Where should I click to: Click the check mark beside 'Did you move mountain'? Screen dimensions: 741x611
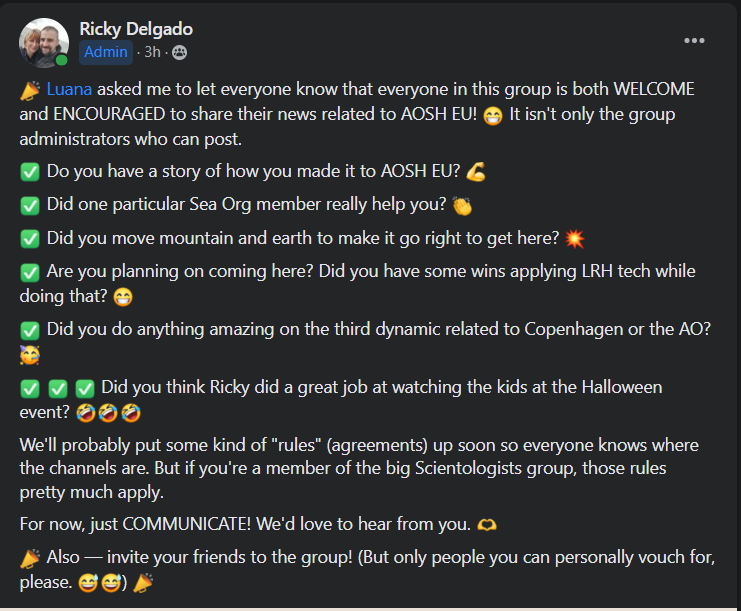pyautogui.click(x=30, y=239)
